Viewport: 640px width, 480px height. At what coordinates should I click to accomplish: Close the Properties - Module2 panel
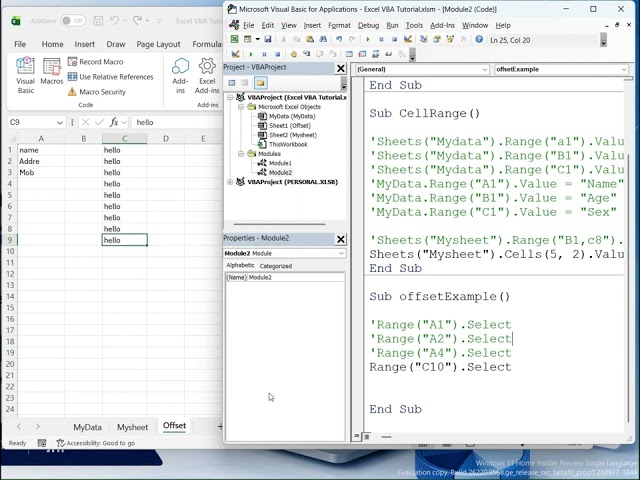click(341, 239)
